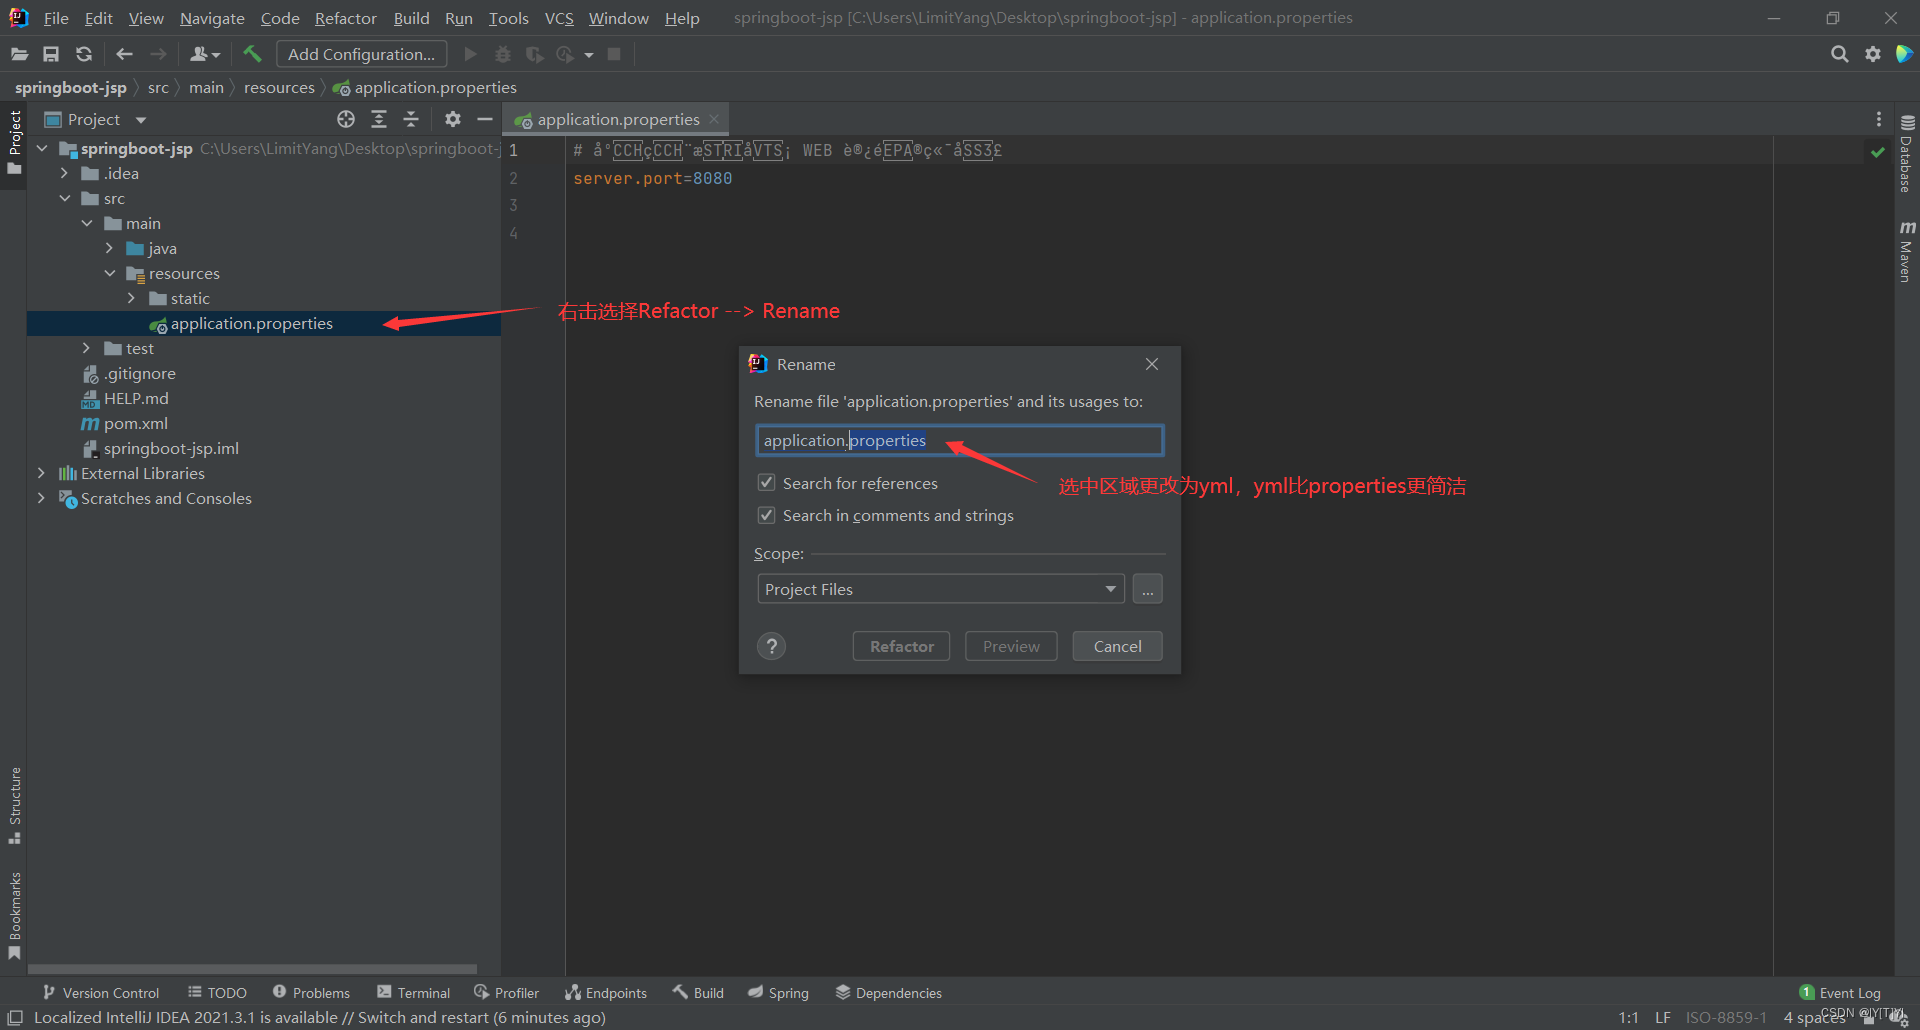This screenshot has height=1030, width=1920.
Task: Click Expand All icon in Project panel
Action: [379, 119]
